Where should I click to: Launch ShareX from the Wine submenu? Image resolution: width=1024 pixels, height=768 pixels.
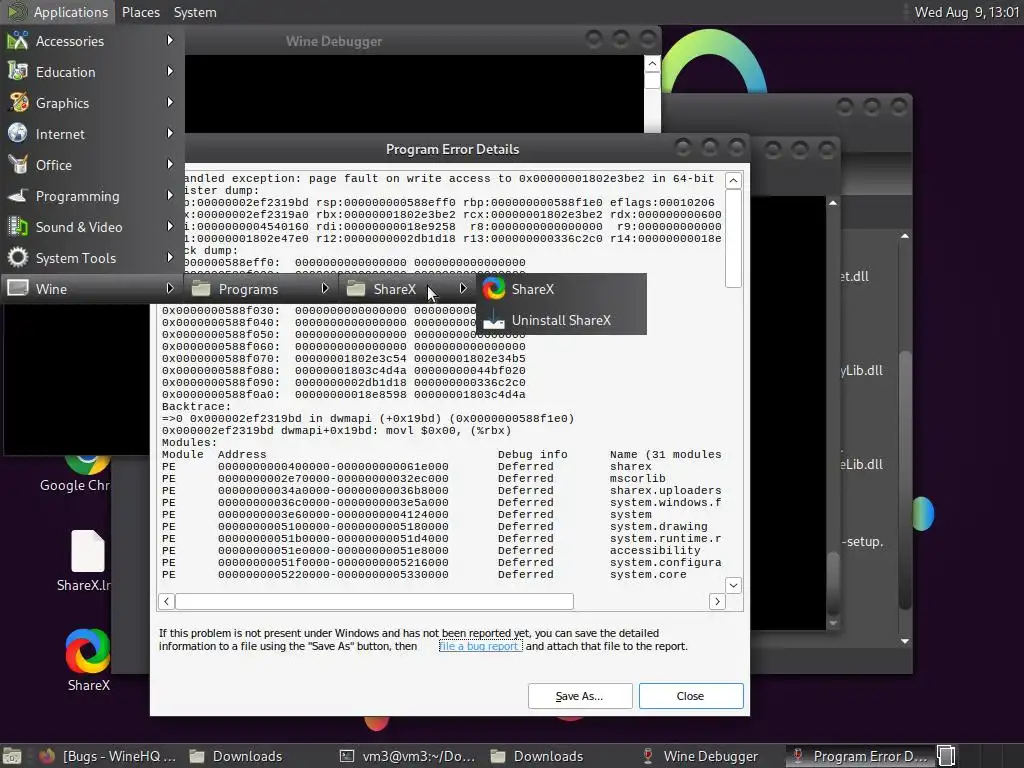(494, 289)
